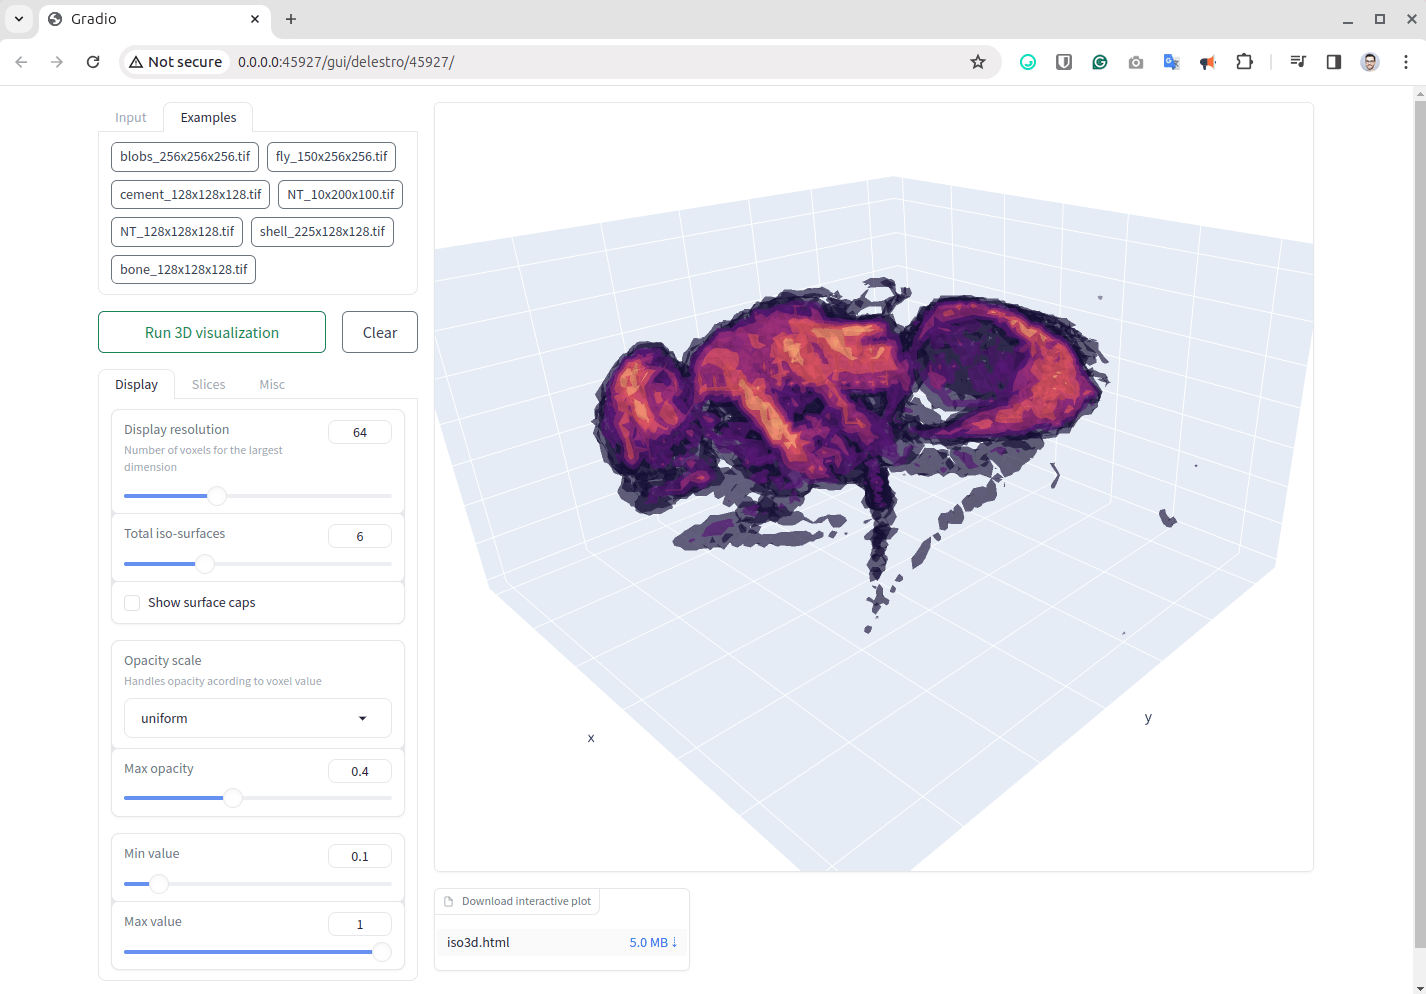This screenshot has height=994, width=1426.
Task: Click the Min value number field
Action: point(360,856)
